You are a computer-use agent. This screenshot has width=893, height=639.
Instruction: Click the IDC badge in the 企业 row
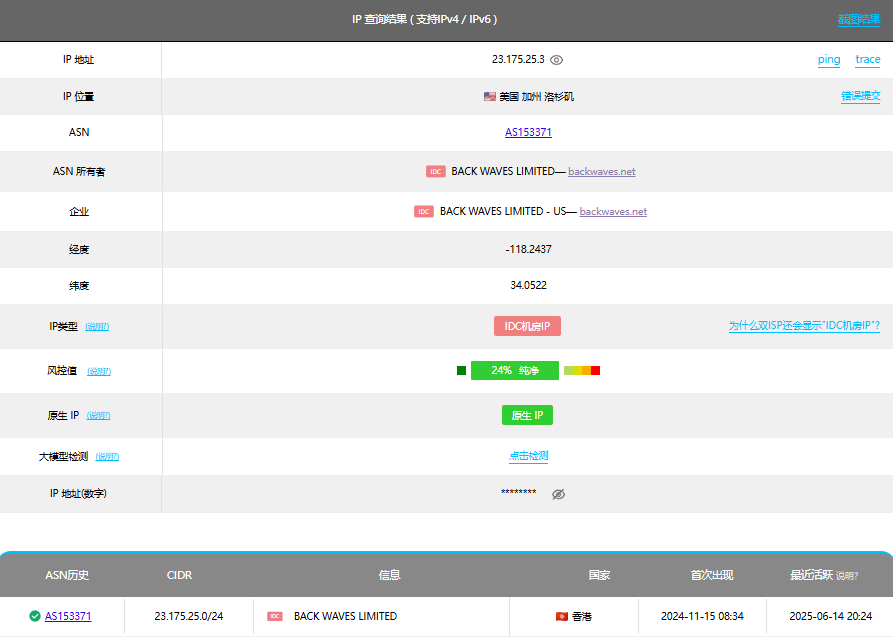coord(423,211)
